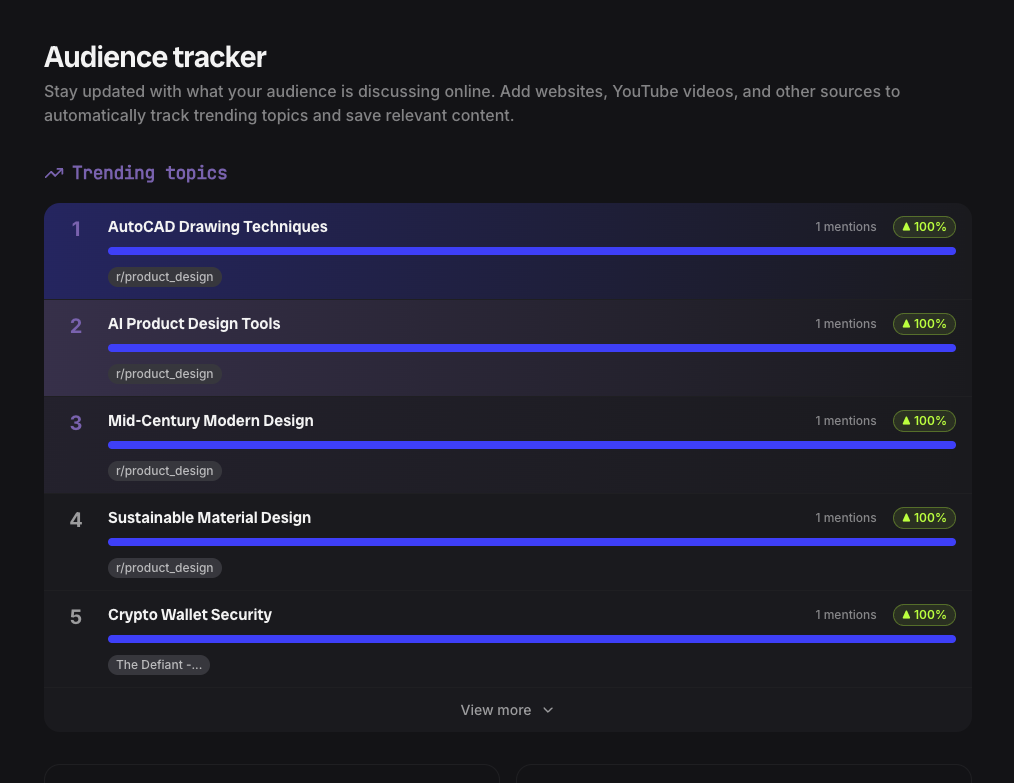This screenshot has width=1014, height=783.
Task: Click the r/product_design tag under Mid-Century Modern Design
Action: click(165, 471)
